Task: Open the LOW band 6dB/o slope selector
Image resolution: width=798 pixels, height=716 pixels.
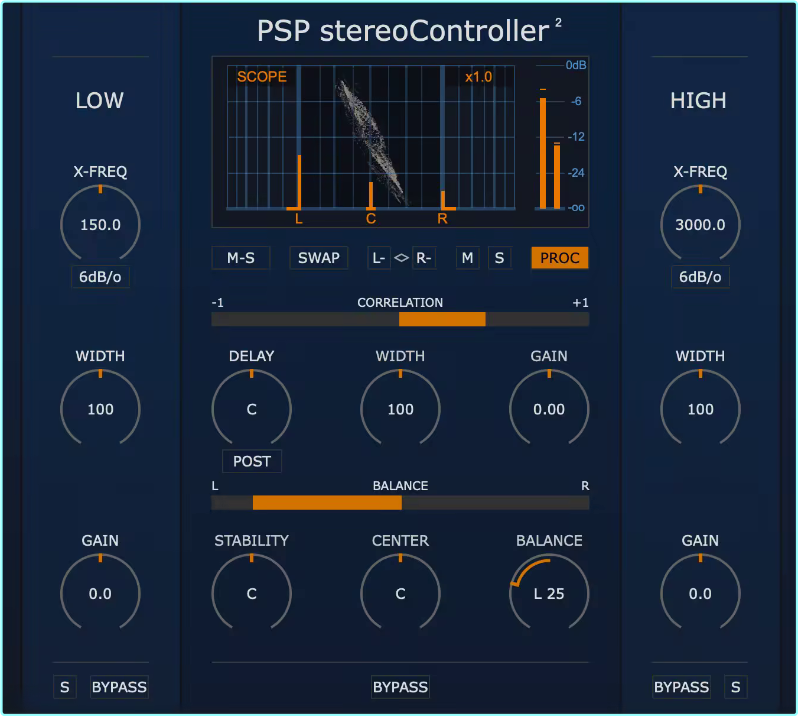Action: (x=100, y=277)
